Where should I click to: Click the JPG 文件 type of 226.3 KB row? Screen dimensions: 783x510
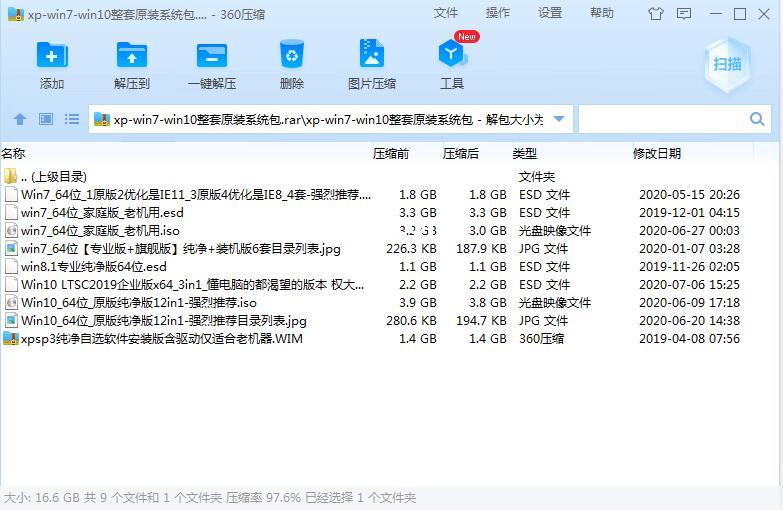pos(544,248)
